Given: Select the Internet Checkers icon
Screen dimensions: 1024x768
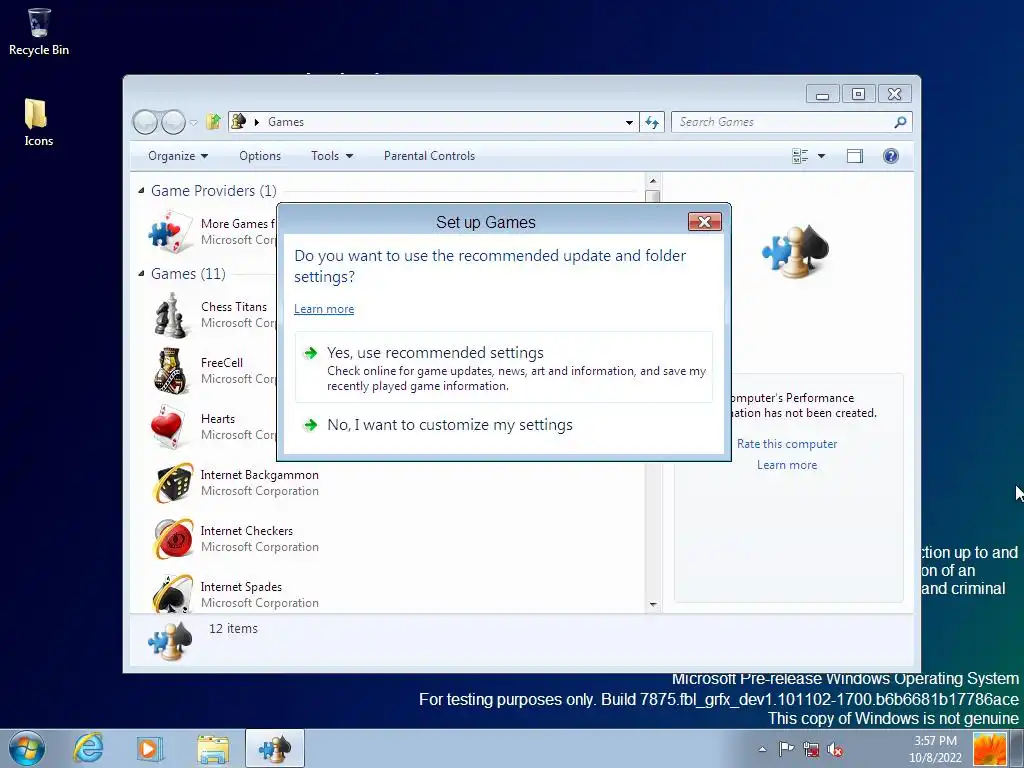Looking at the screenshot, I should (173, 539).
